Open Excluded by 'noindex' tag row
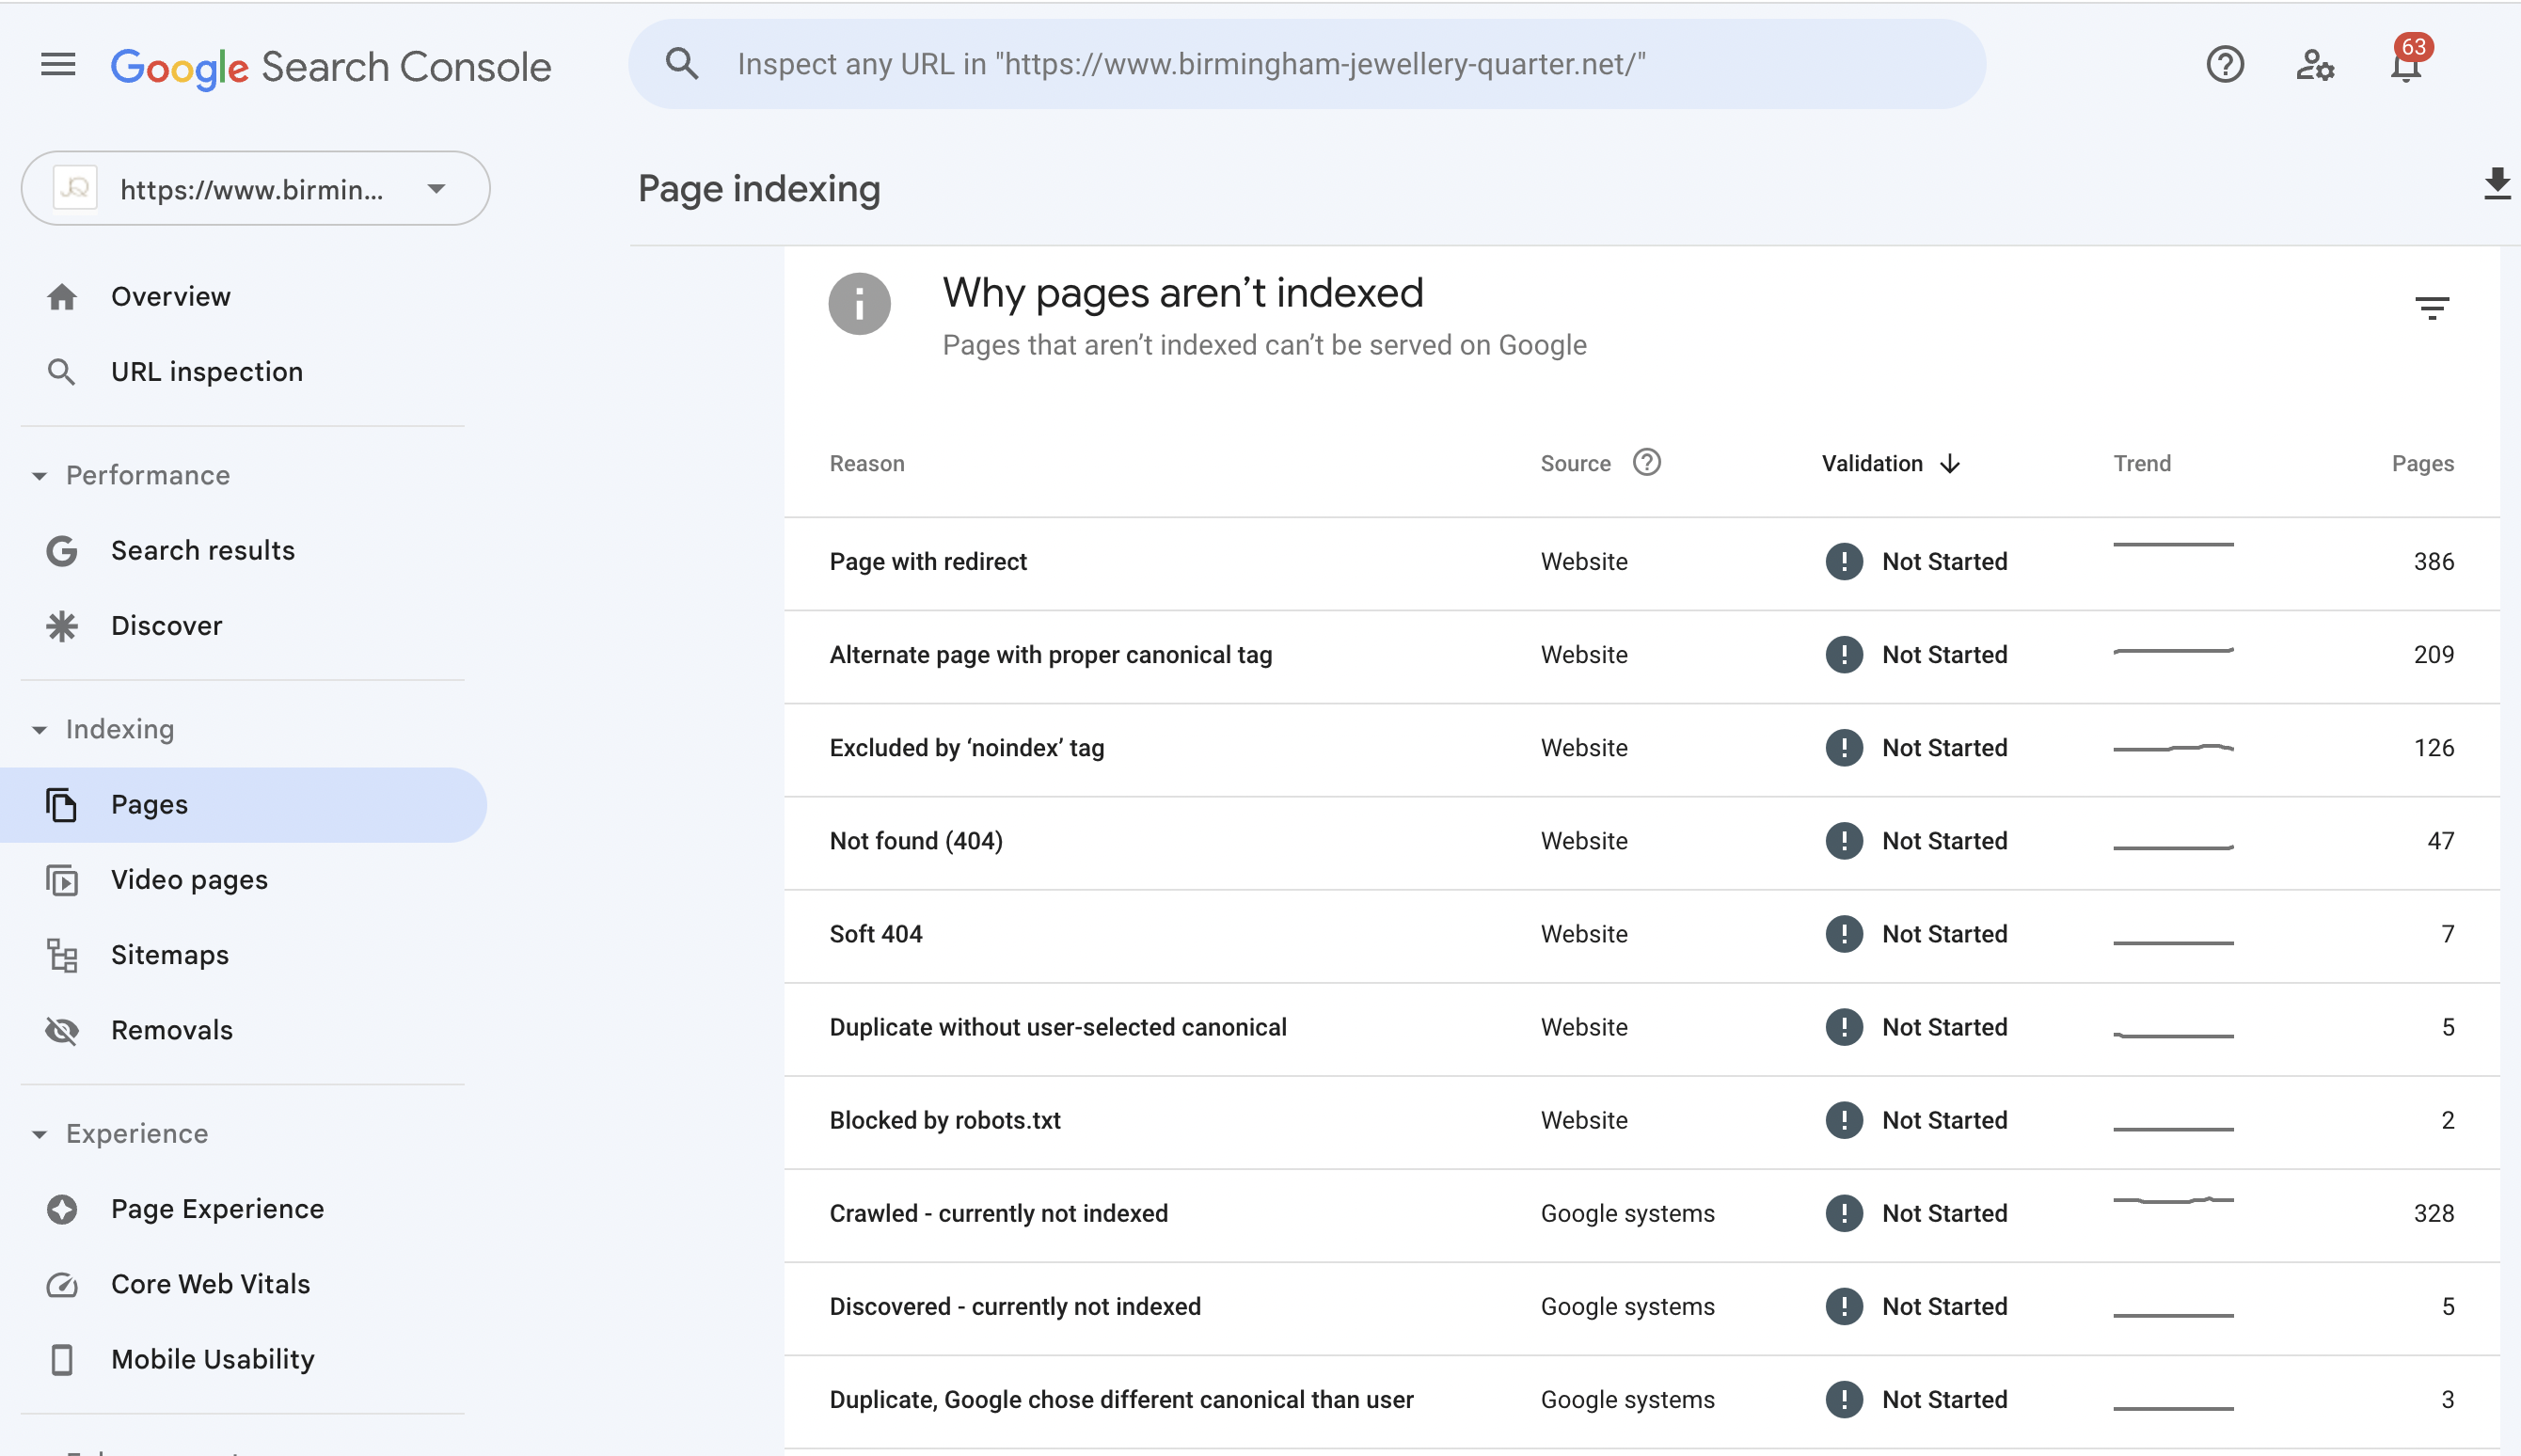The width and height of the screenshot is (2521, 1456). click(x=1641, y=748)
